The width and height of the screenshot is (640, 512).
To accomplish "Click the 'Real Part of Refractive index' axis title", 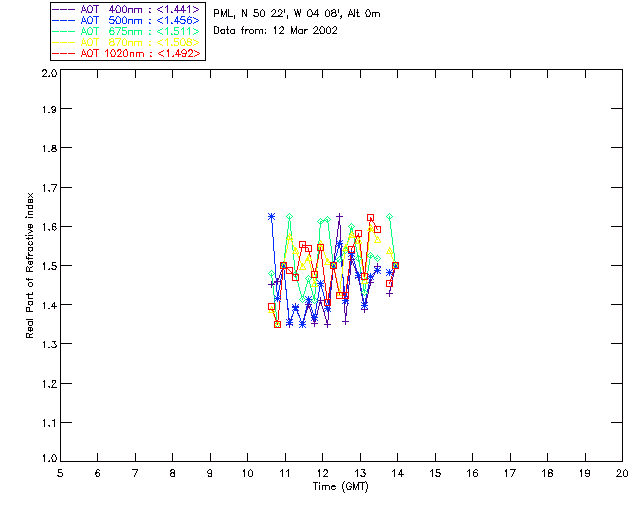I will (29, 265).
